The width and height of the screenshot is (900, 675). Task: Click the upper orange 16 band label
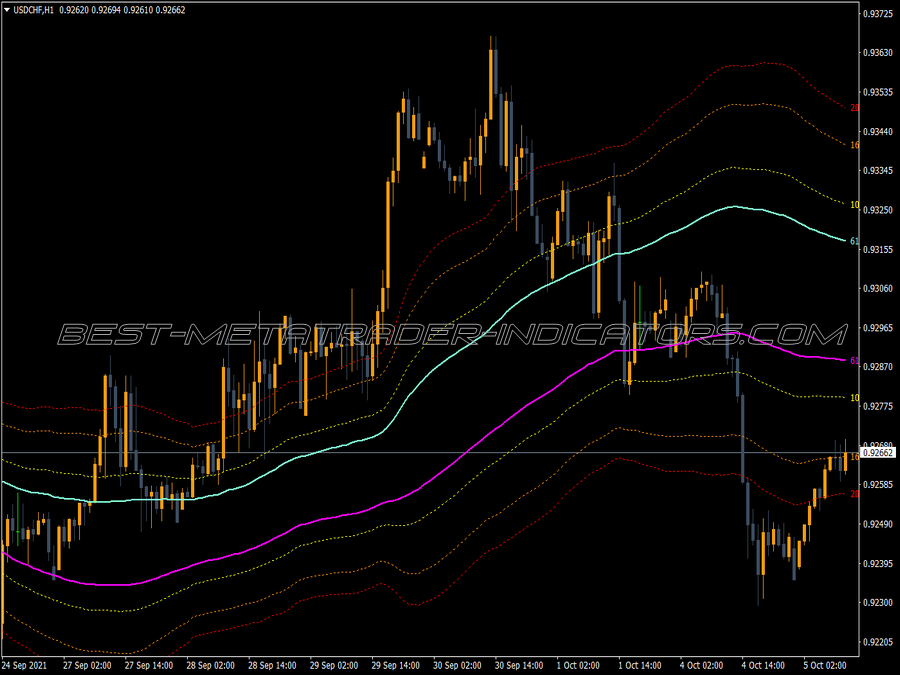coord(854,145)
